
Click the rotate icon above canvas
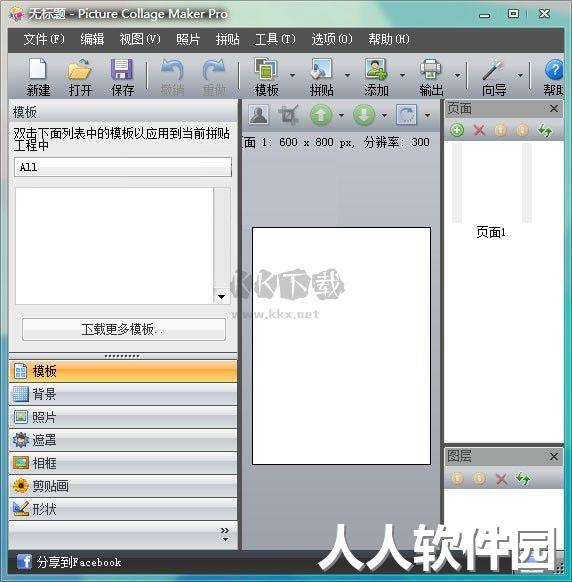(407, 115)
